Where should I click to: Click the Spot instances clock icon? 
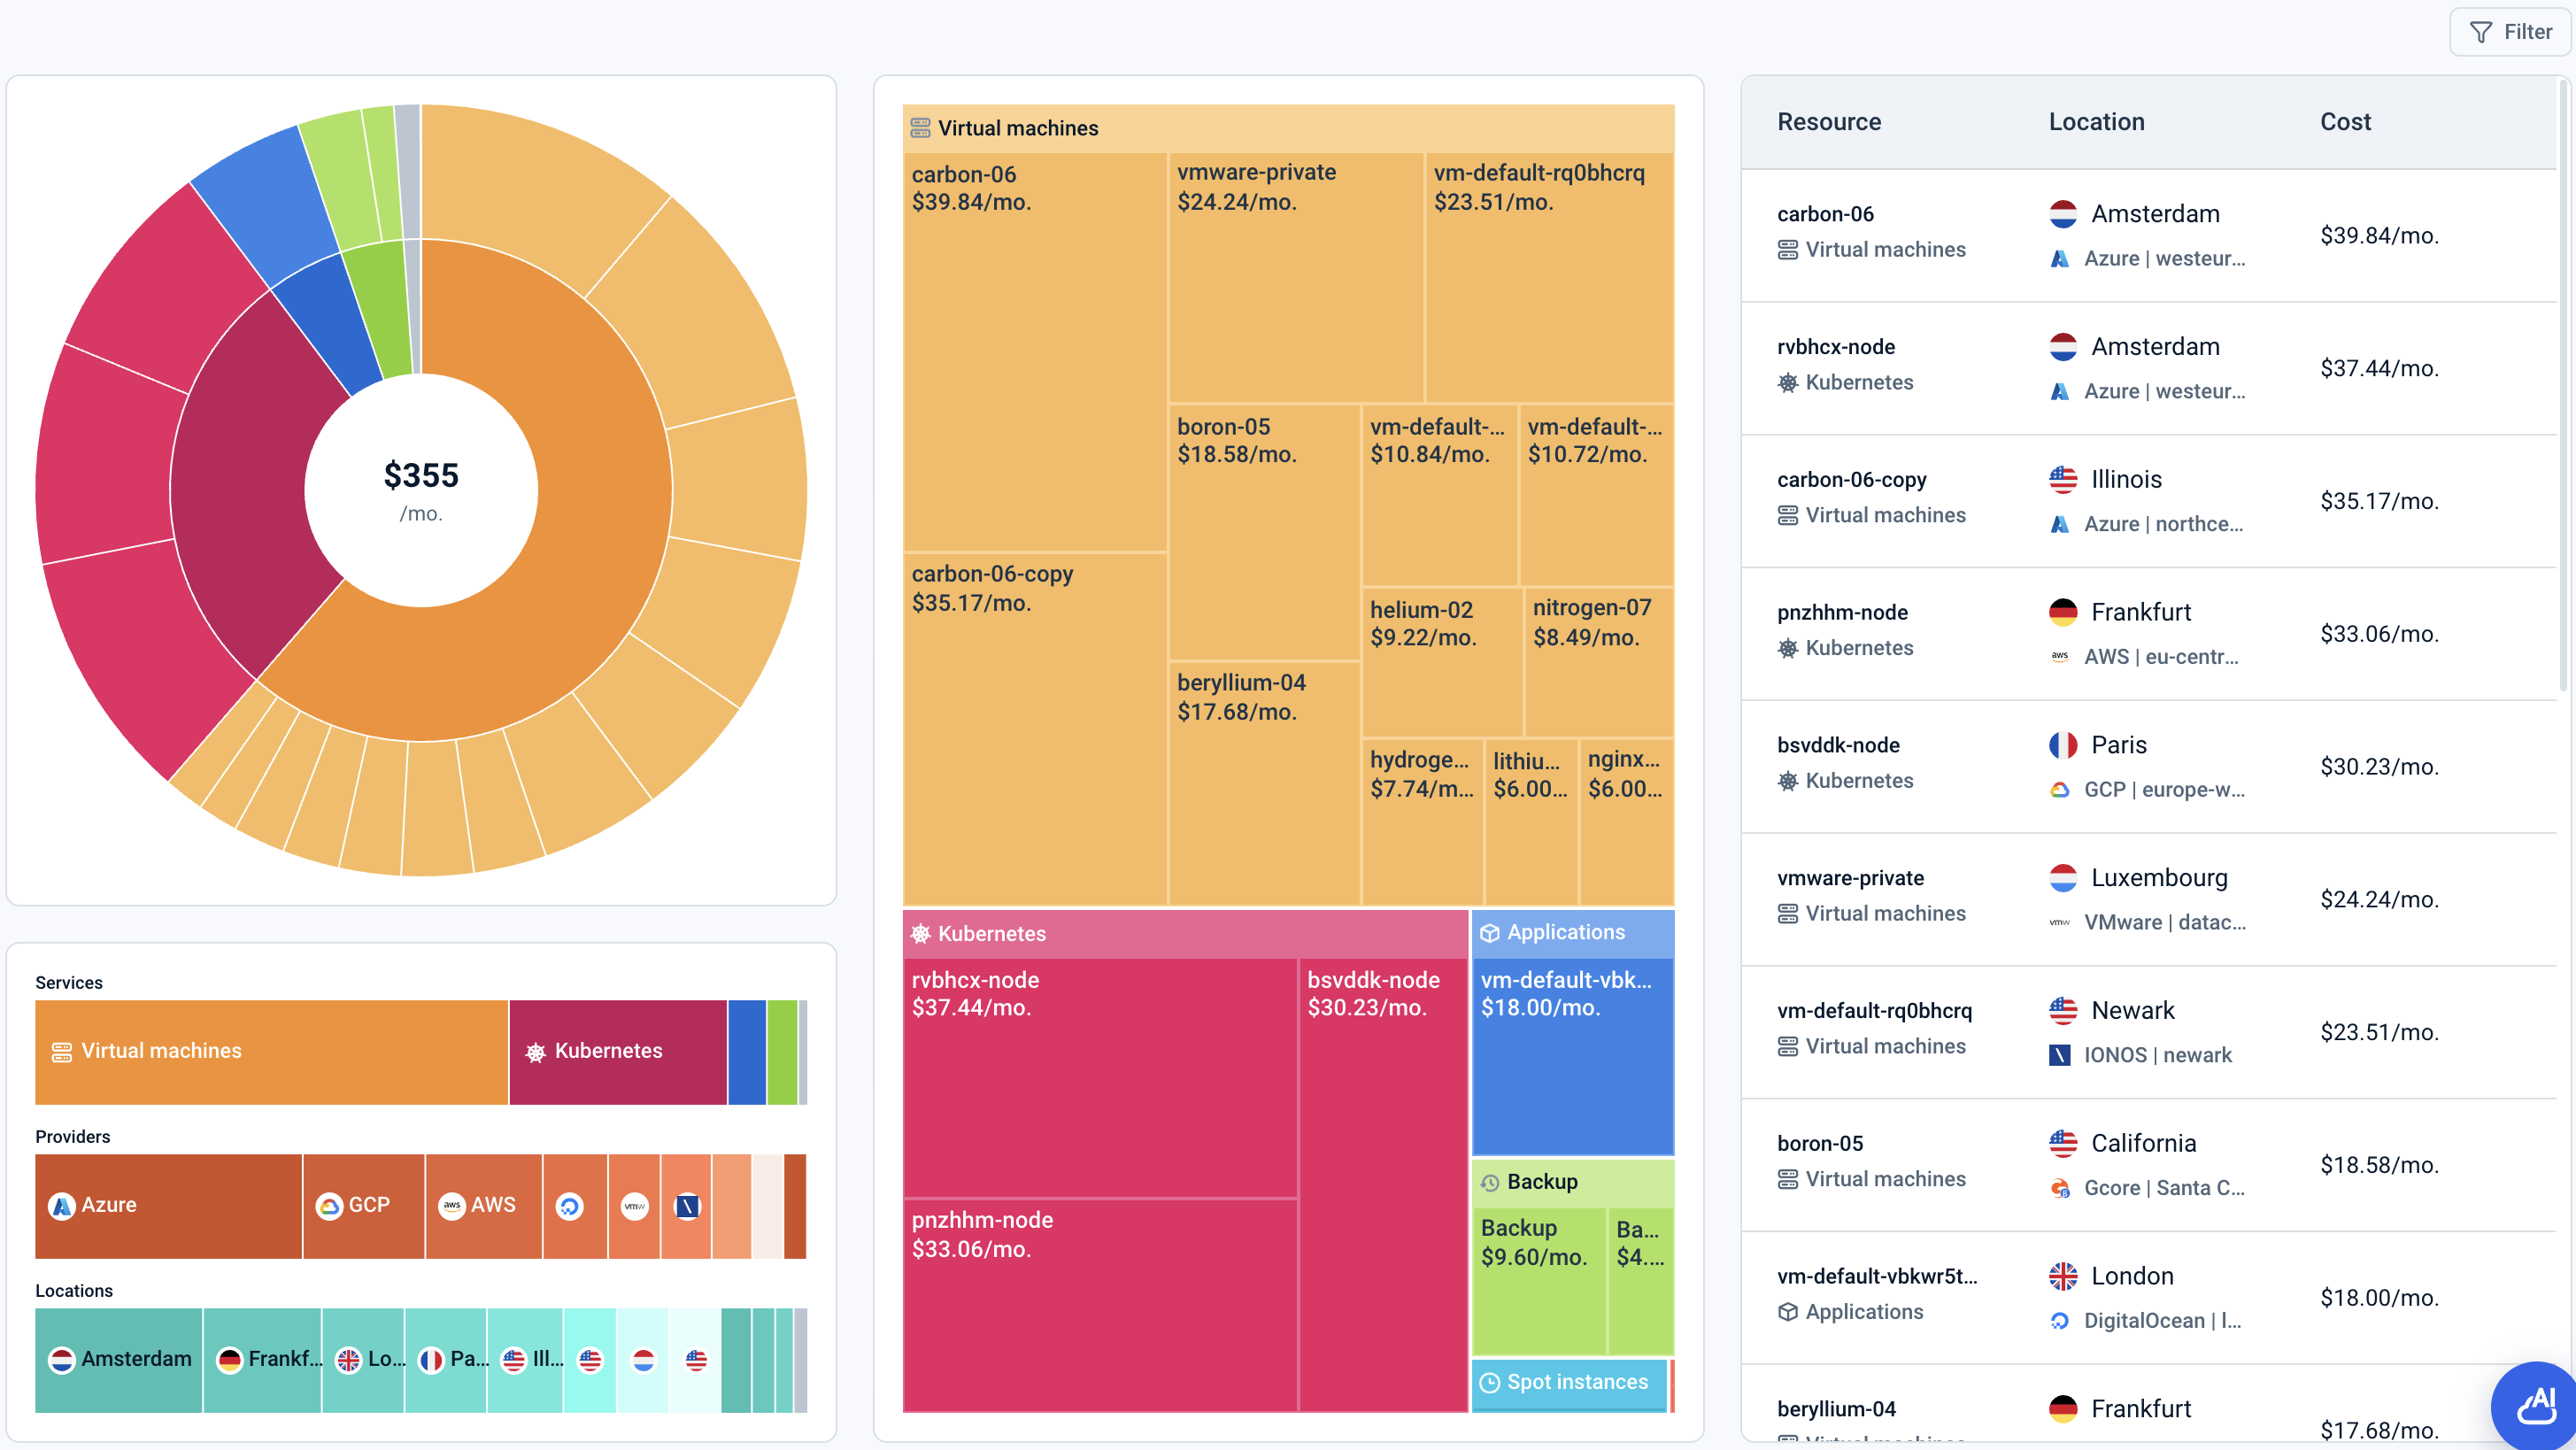pyautogui.click(x=1489, y=1382)
